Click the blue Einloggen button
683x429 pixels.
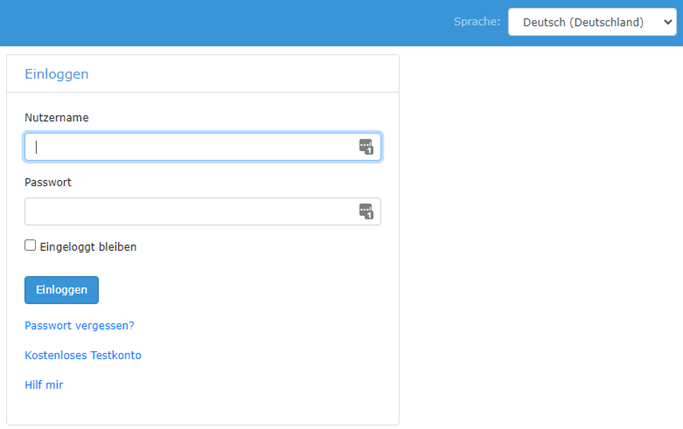[61, 290]
